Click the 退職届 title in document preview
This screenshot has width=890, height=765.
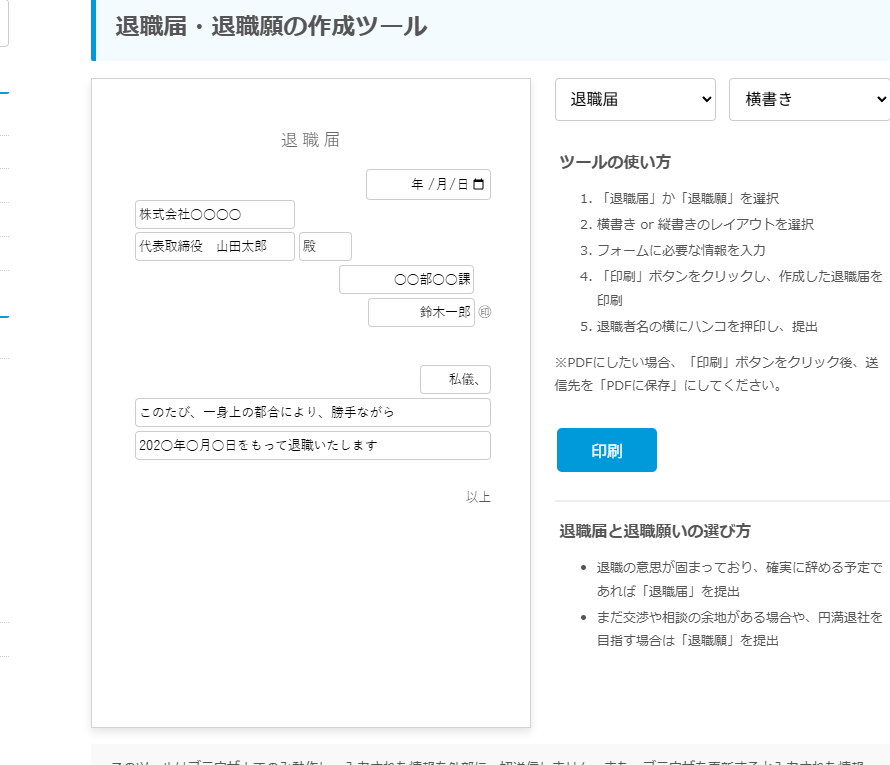(311, 140)
